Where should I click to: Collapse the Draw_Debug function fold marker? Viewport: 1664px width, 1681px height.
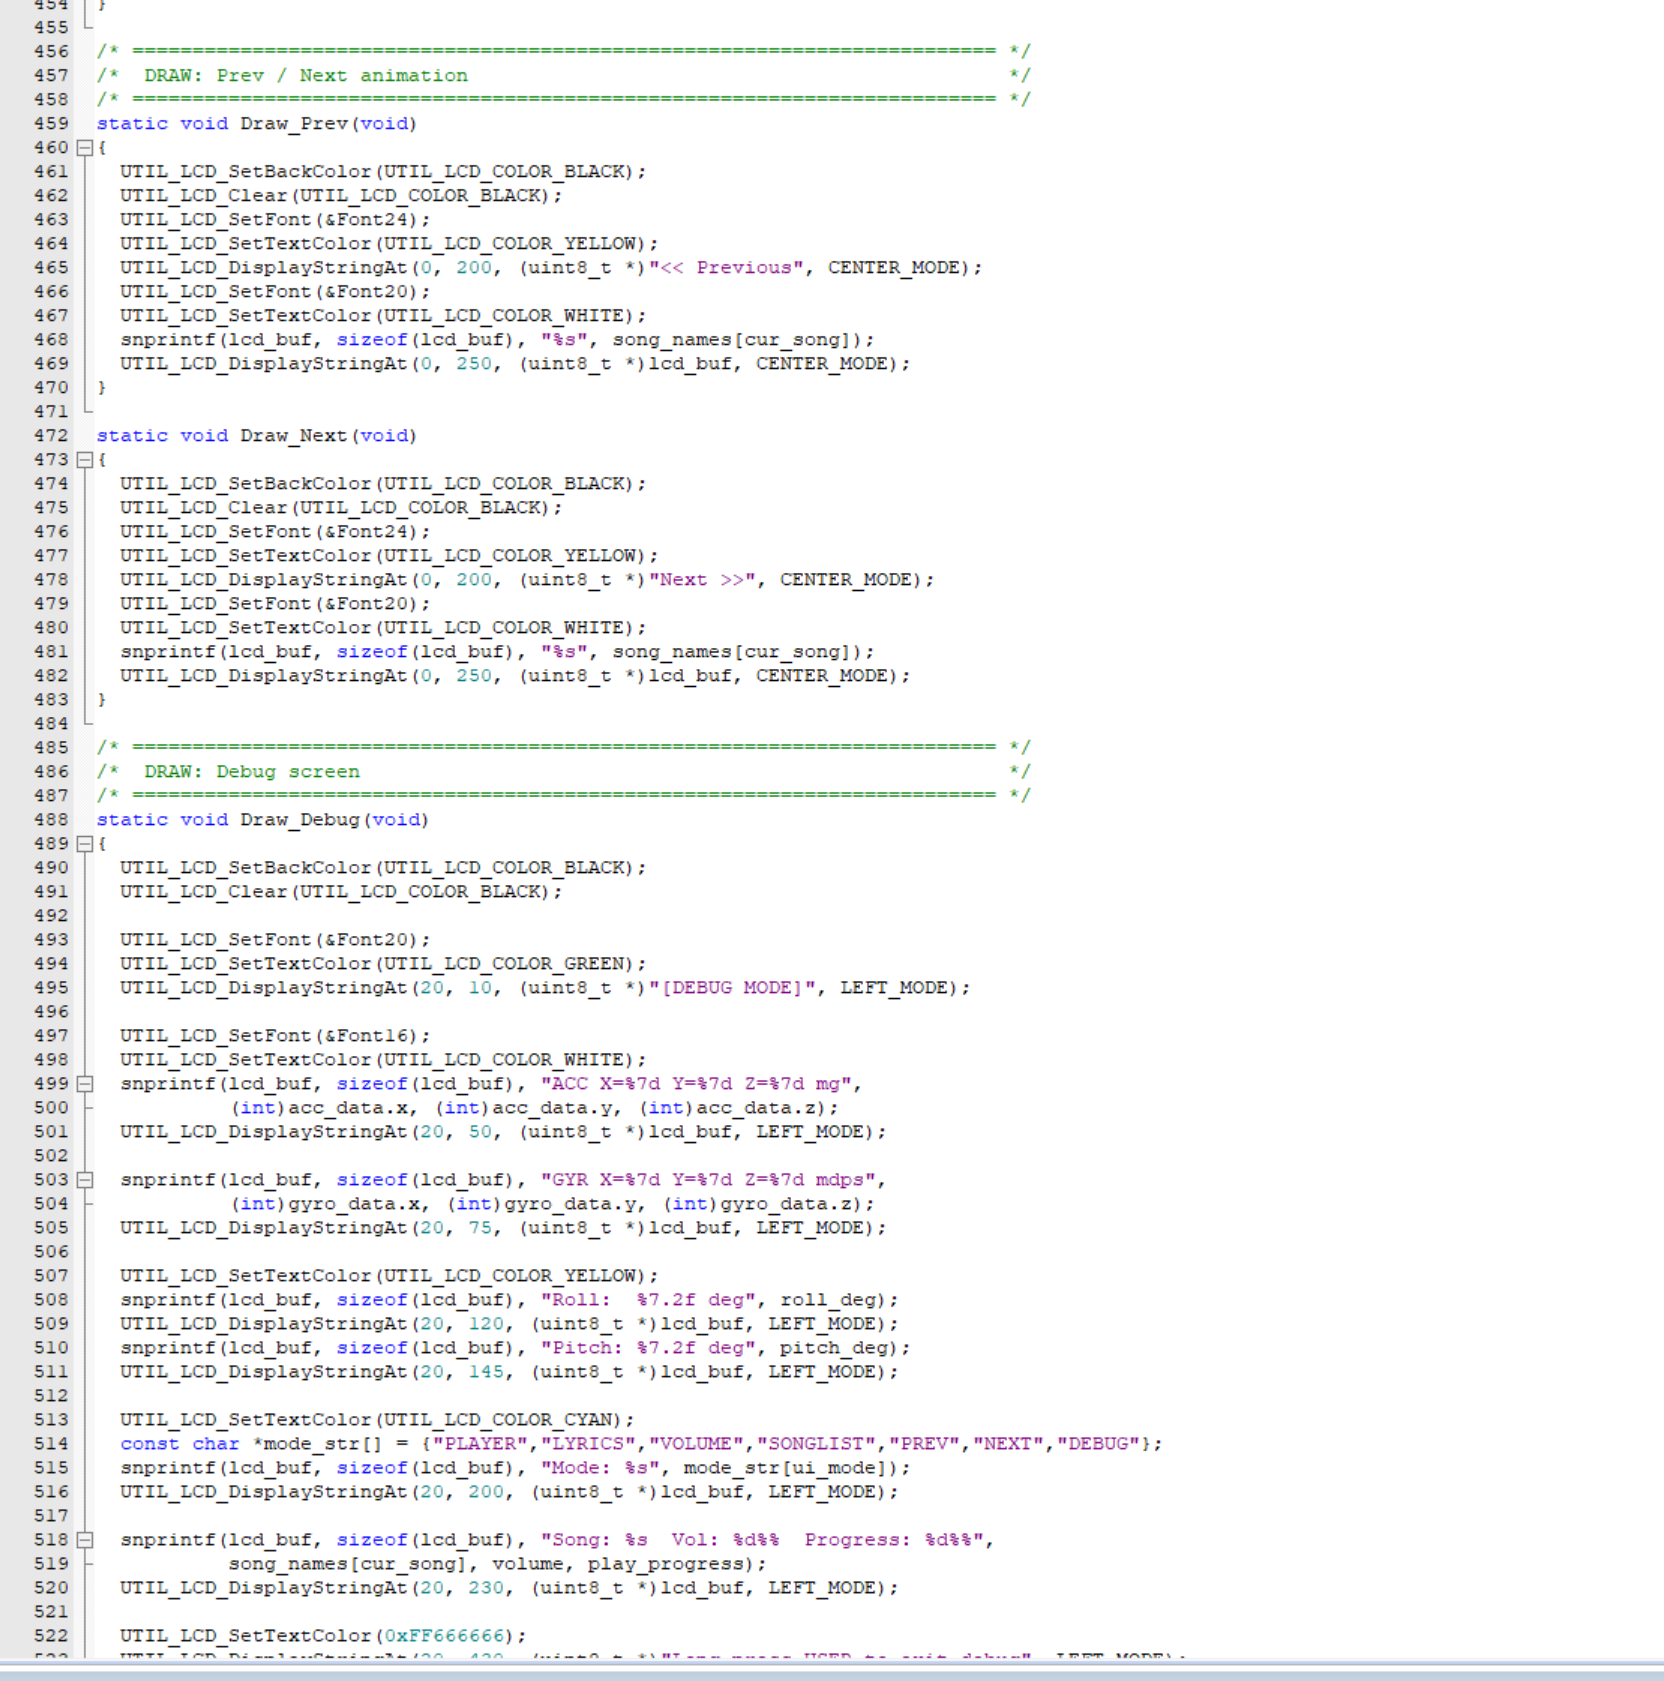tap(85, 844)
